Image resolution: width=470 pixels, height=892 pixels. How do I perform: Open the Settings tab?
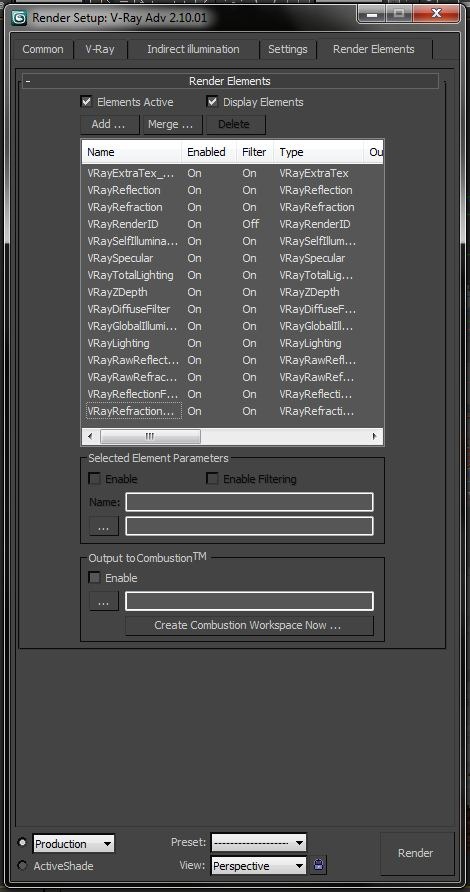(288, 49)
